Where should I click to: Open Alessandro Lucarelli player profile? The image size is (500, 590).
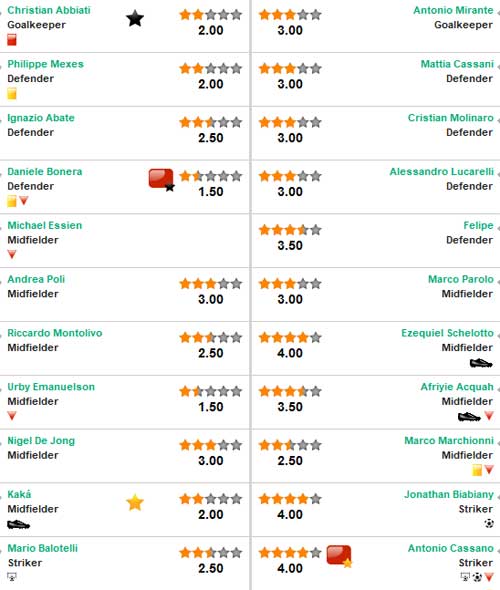pos(441,172)
